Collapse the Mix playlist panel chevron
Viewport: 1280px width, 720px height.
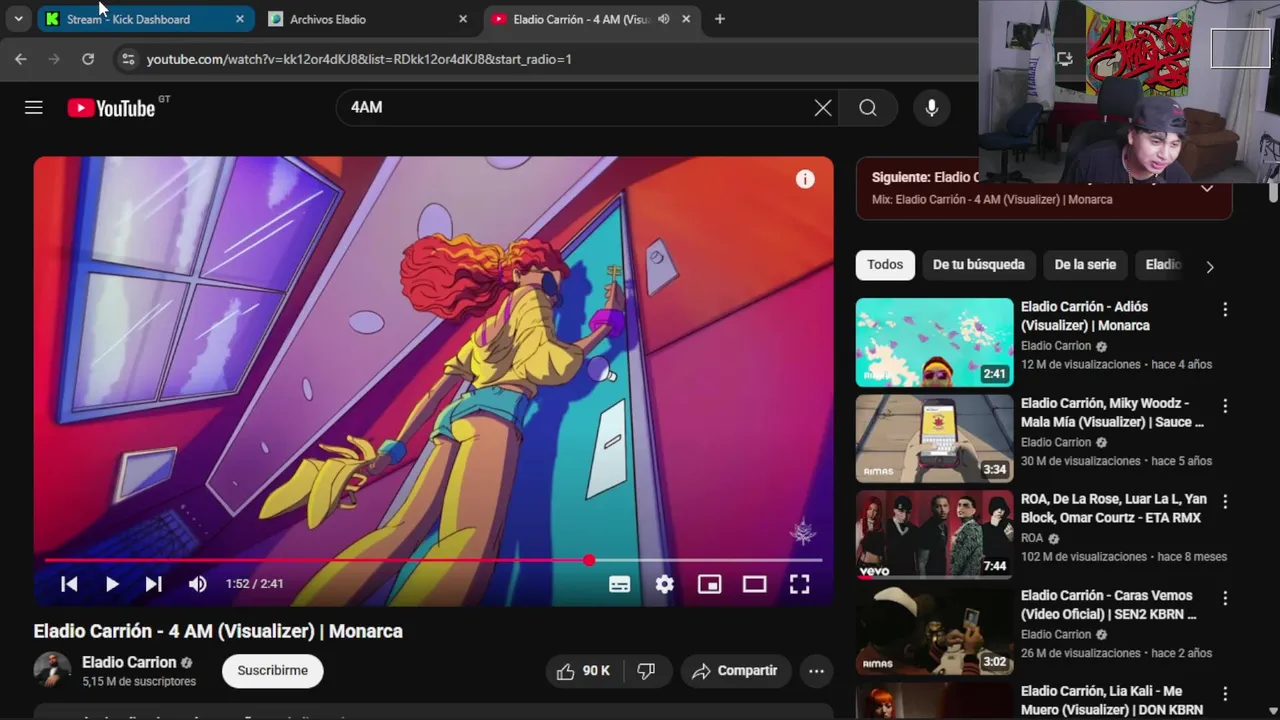pyautogui.click(x=1207, y=188)
